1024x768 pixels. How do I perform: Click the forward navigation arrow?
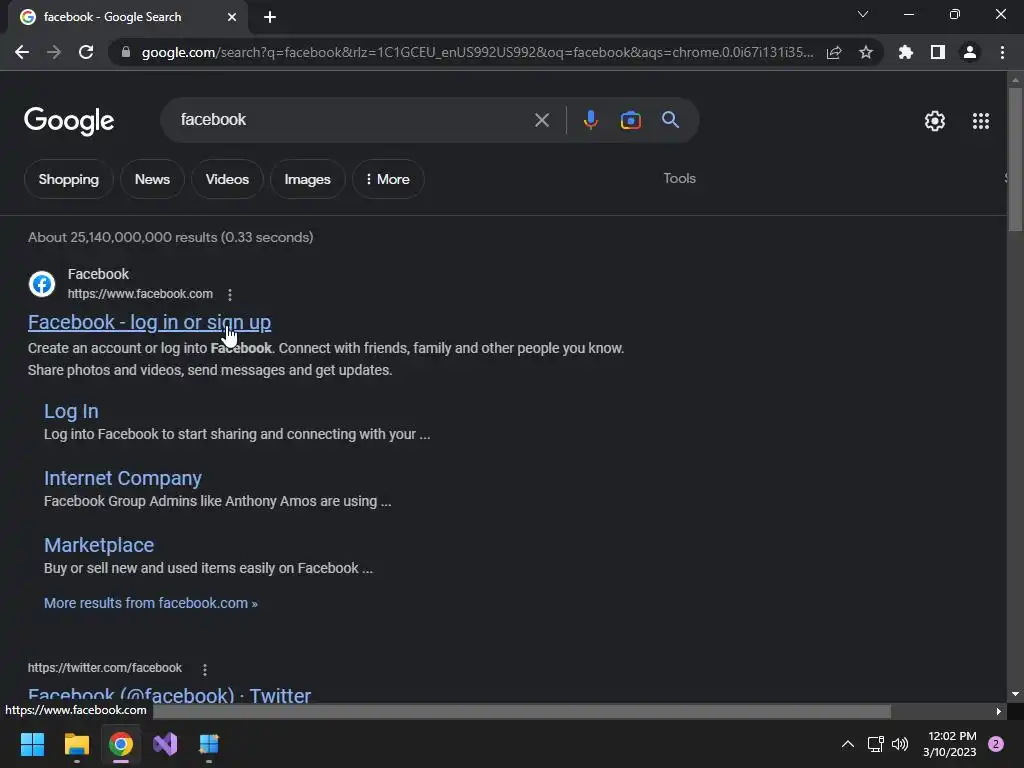(54, 52)
